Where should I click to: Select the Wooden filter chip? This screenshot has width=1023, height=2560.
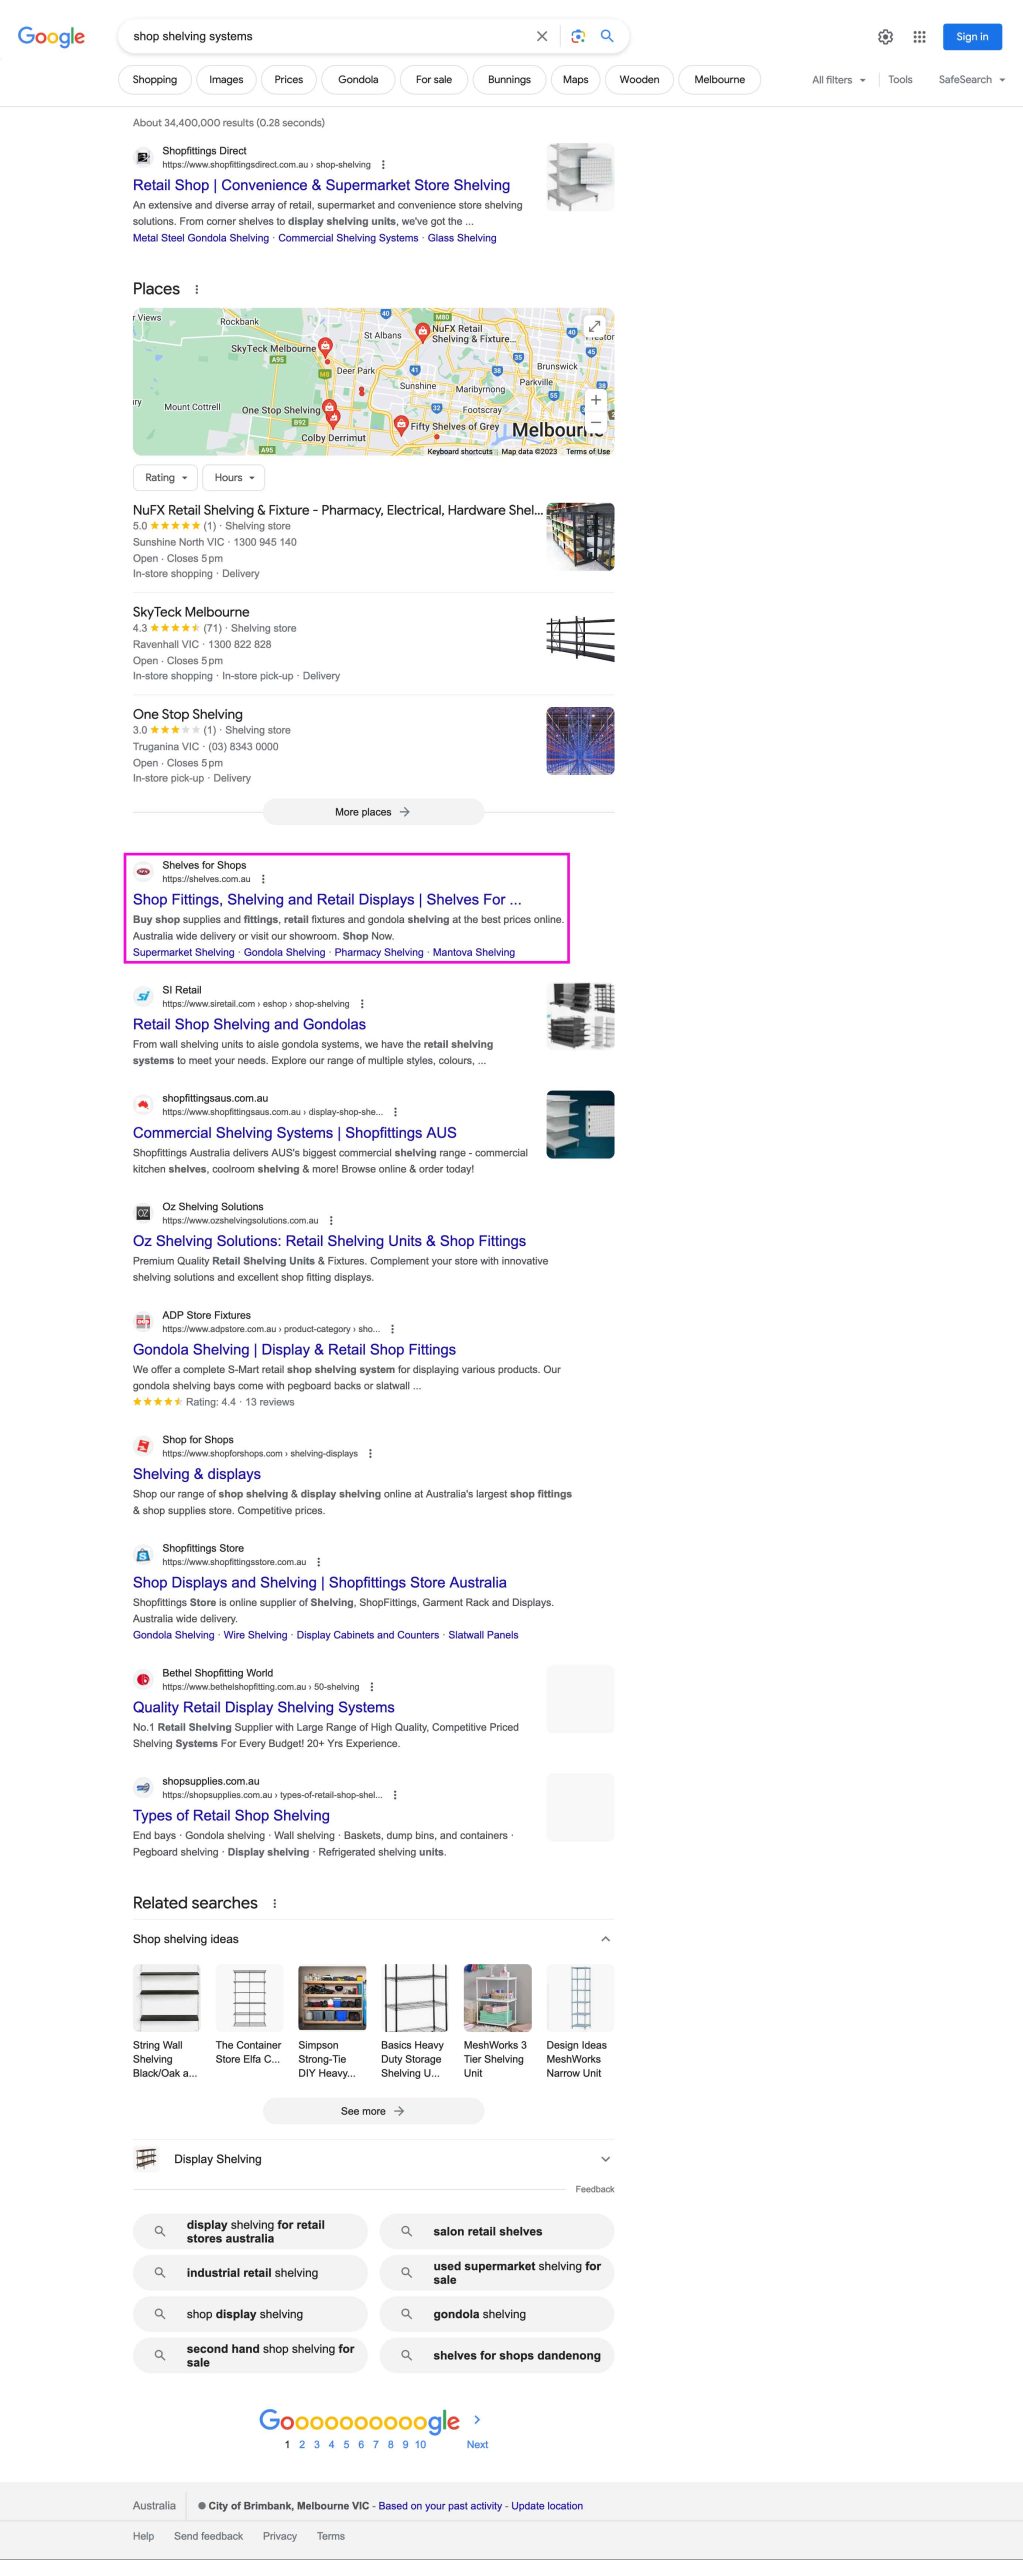coord(639,80)
